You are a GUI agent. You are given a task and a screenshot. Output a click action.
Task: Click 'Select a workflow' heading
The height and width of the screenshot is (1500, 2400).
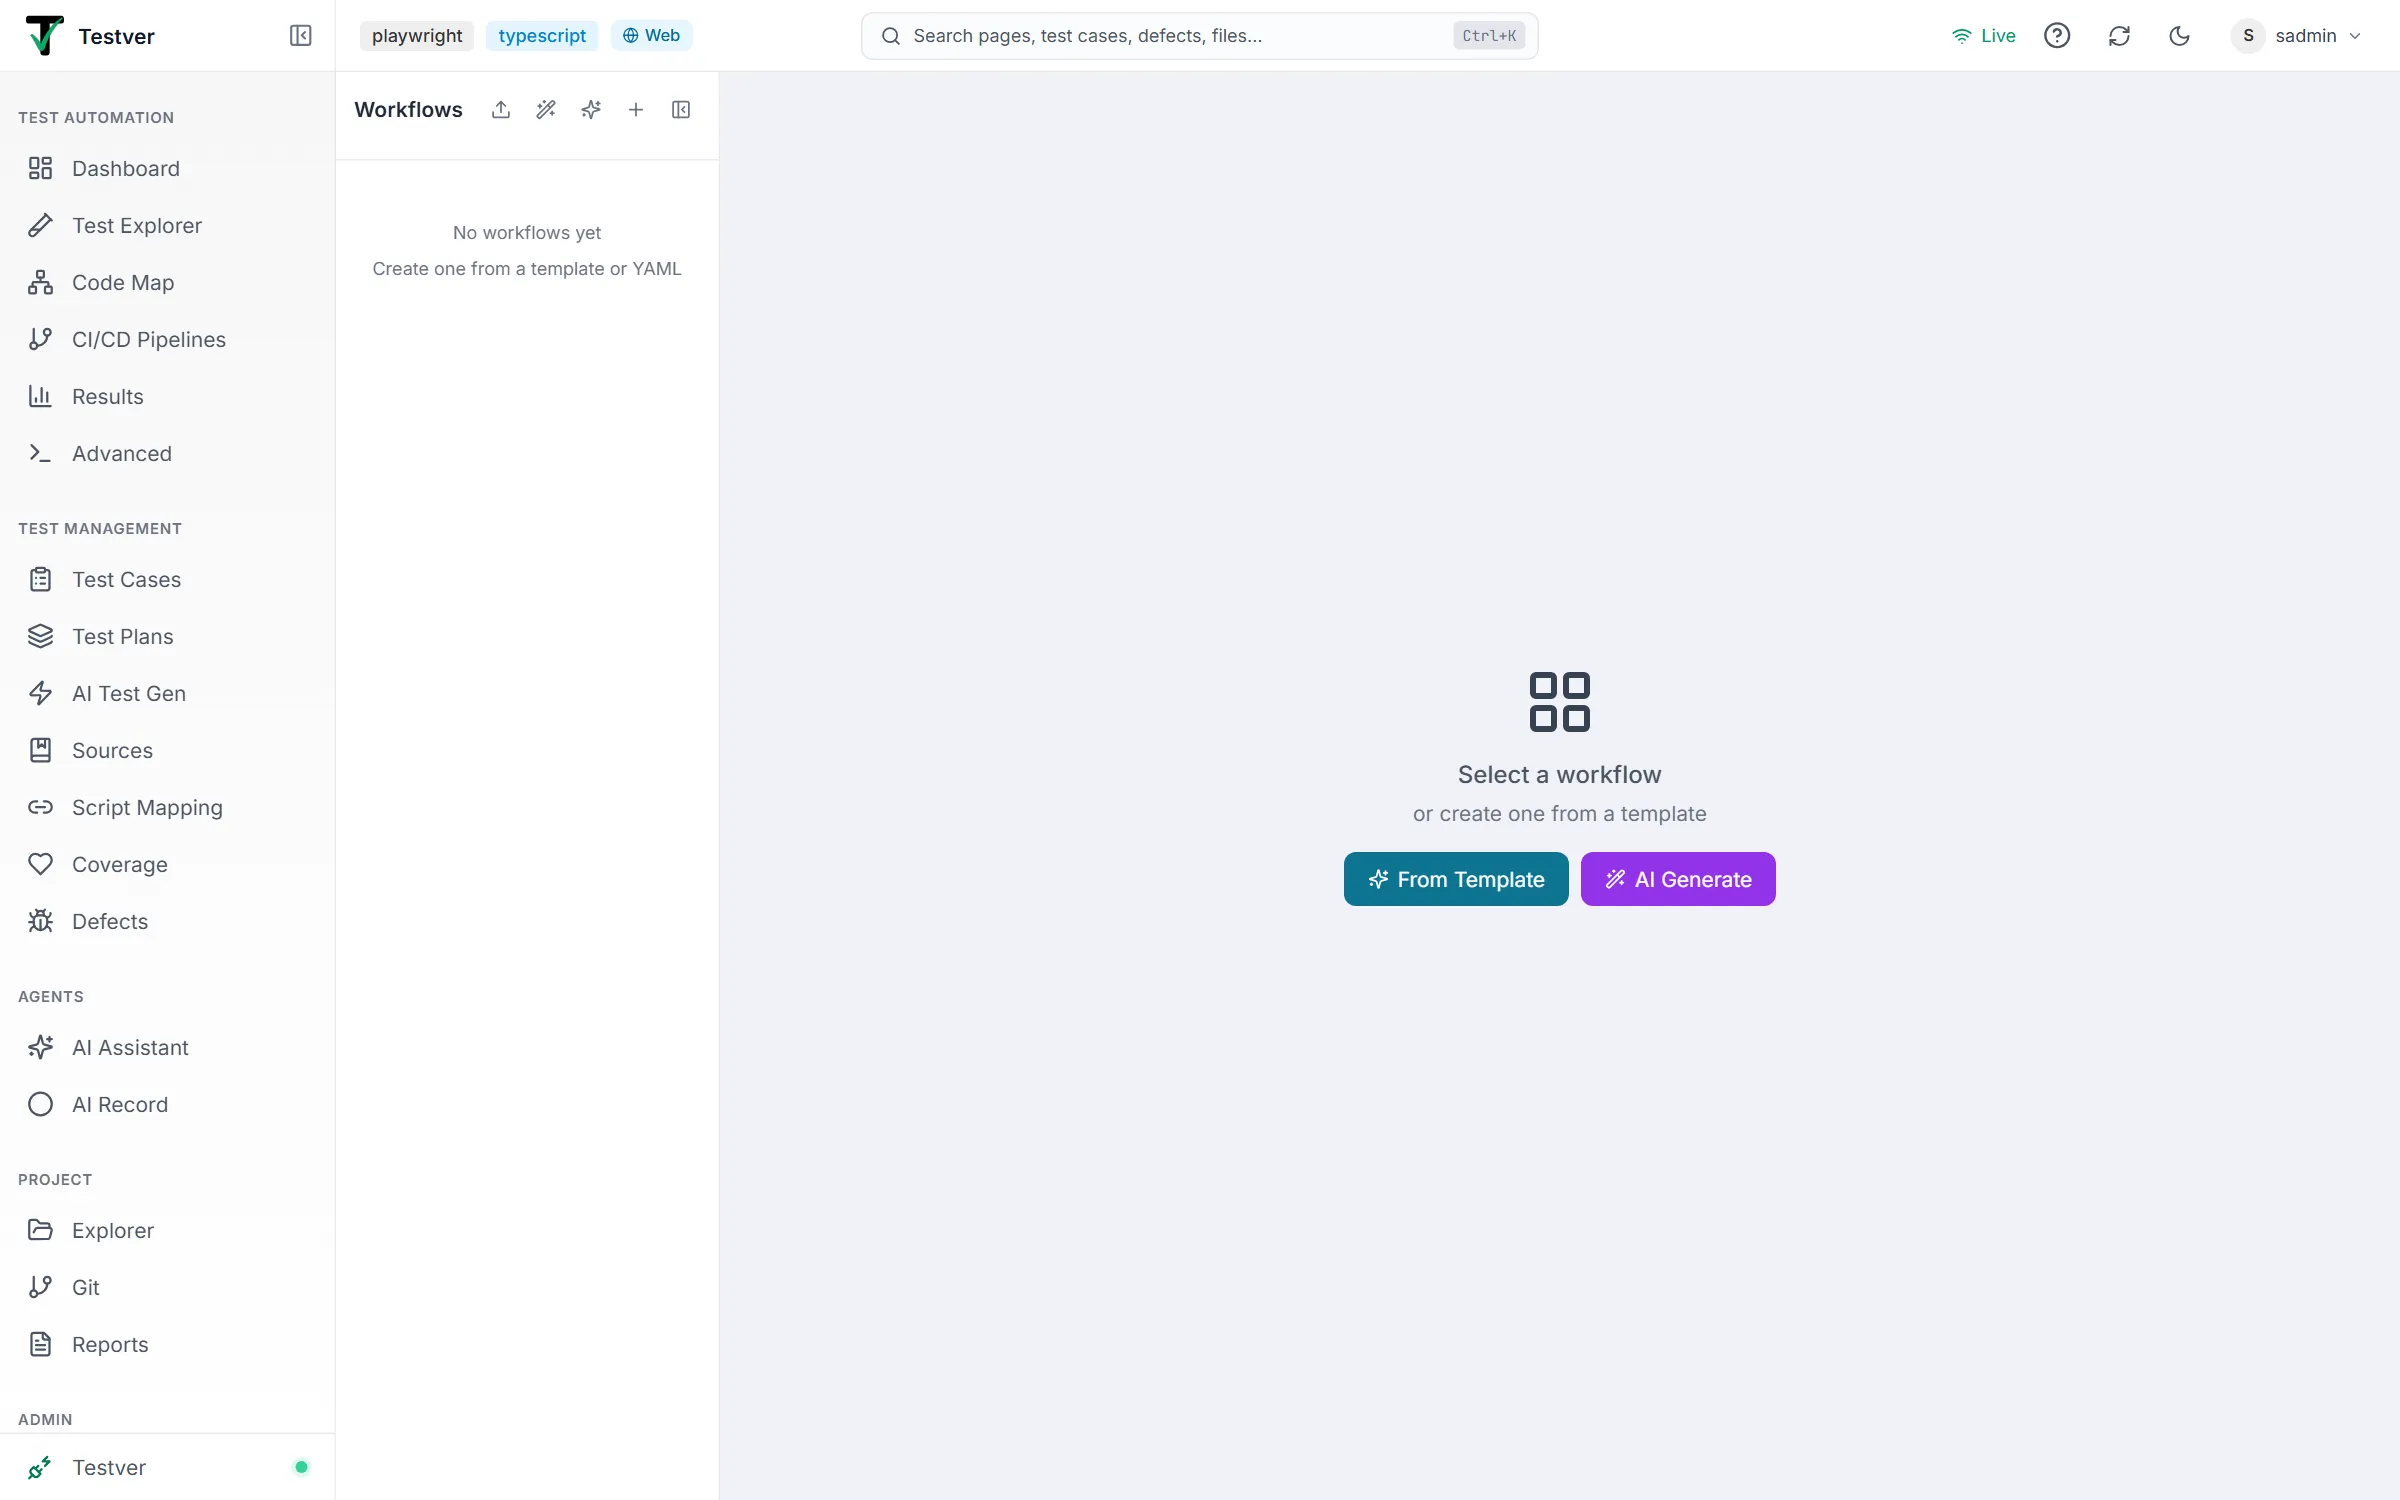pyautogui.click(x=1559, y=775)
